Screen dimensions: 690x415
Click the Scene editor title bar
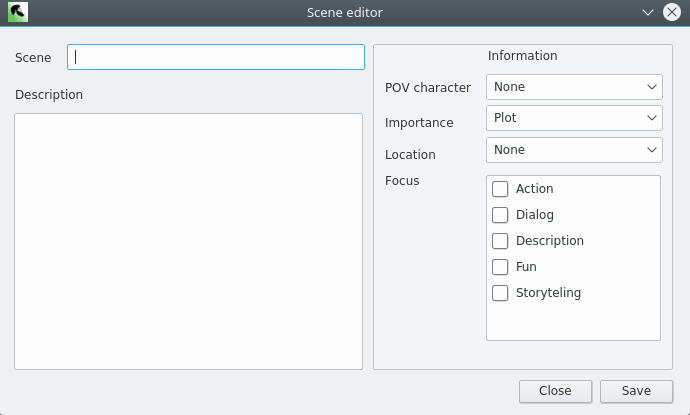[x=345, y=12]
